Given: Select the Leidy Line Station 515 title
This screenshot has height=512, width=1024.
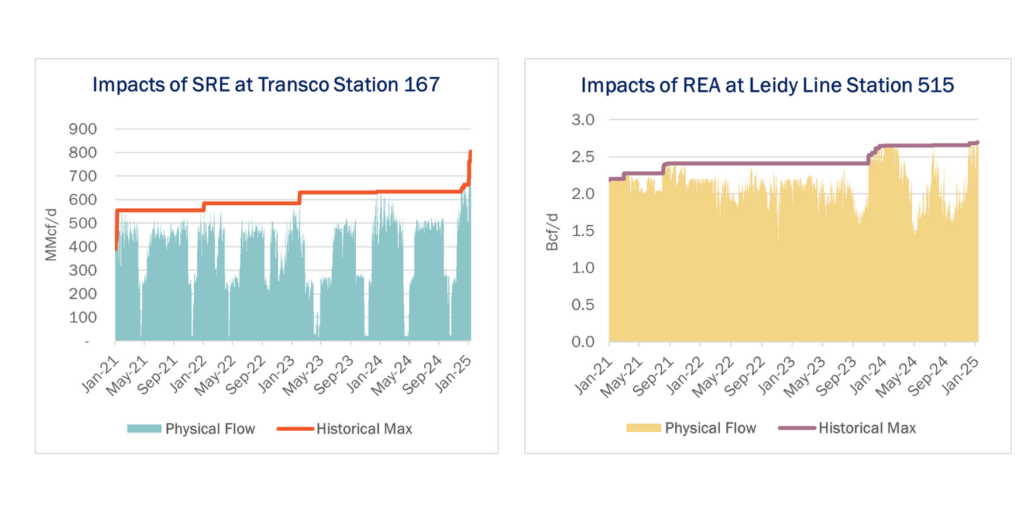Looking at the screenshot, I should point(753,86).
